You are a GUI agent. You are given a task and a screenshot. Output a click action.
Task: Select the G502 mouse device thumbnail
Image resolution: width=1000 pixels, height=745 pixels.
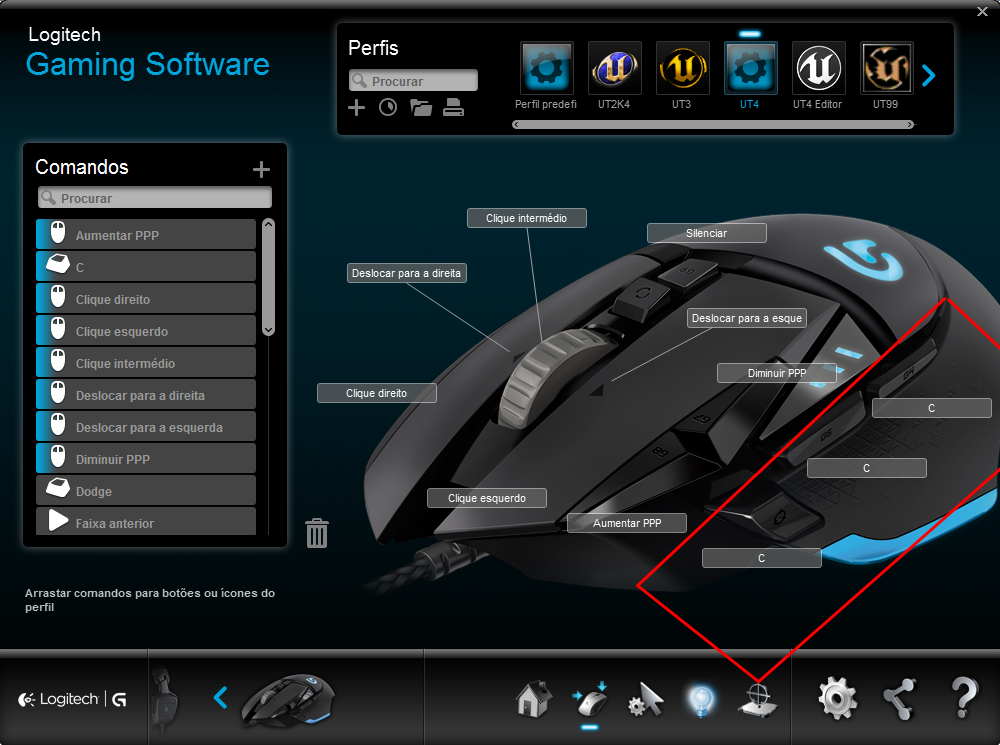[x=287, y=700]
